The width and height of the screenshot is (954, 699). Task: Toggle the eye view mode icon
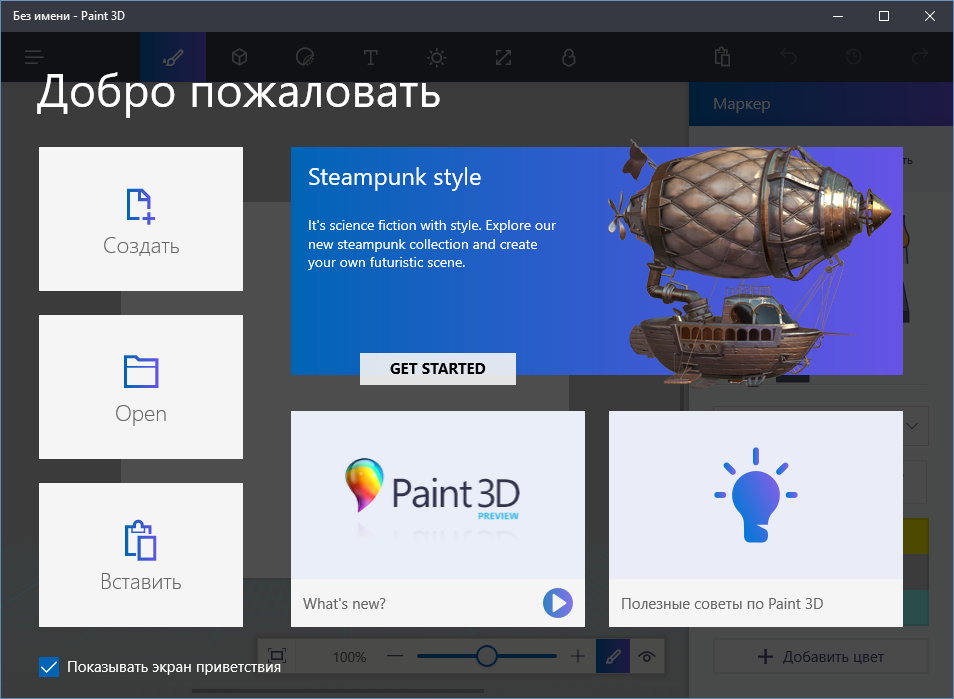[x=647, y=656]
